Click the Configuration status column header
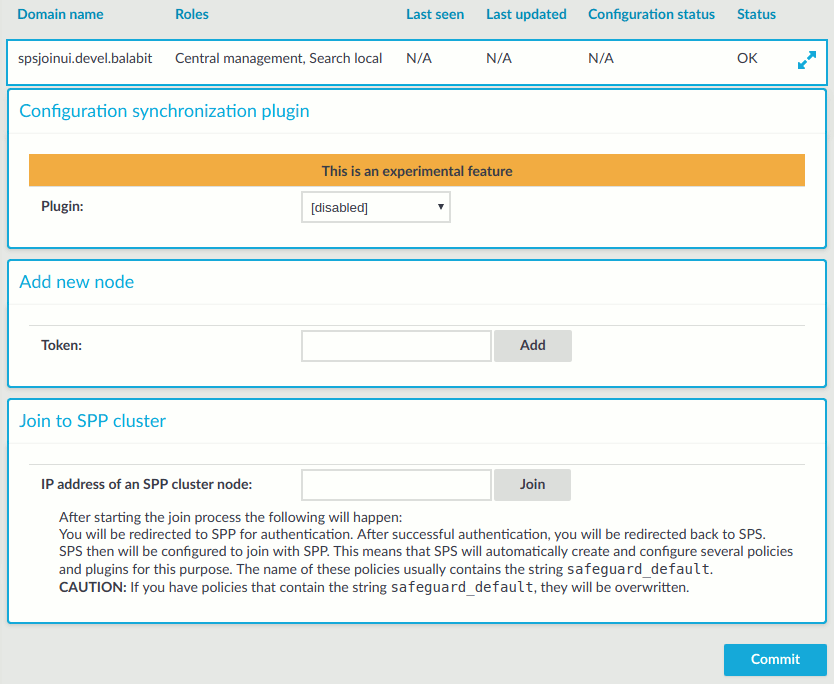This screenshot has height=684, width=834. click(x=652, y=14)
